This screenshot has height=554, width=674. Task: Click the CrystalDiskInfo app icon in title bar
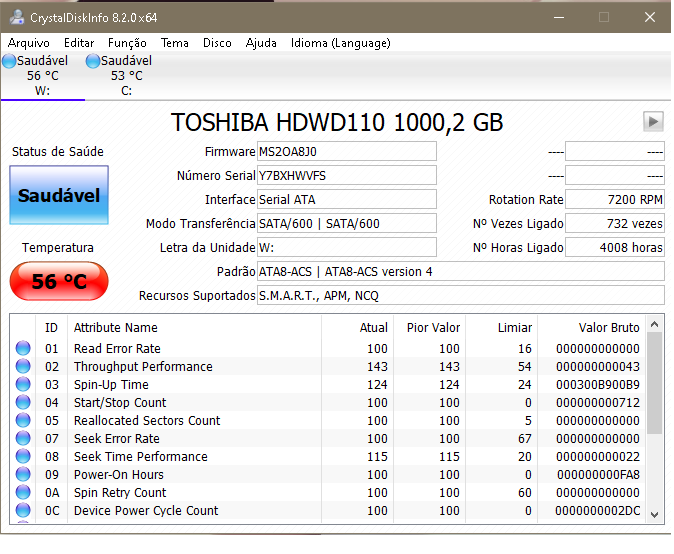click(16, 17)
